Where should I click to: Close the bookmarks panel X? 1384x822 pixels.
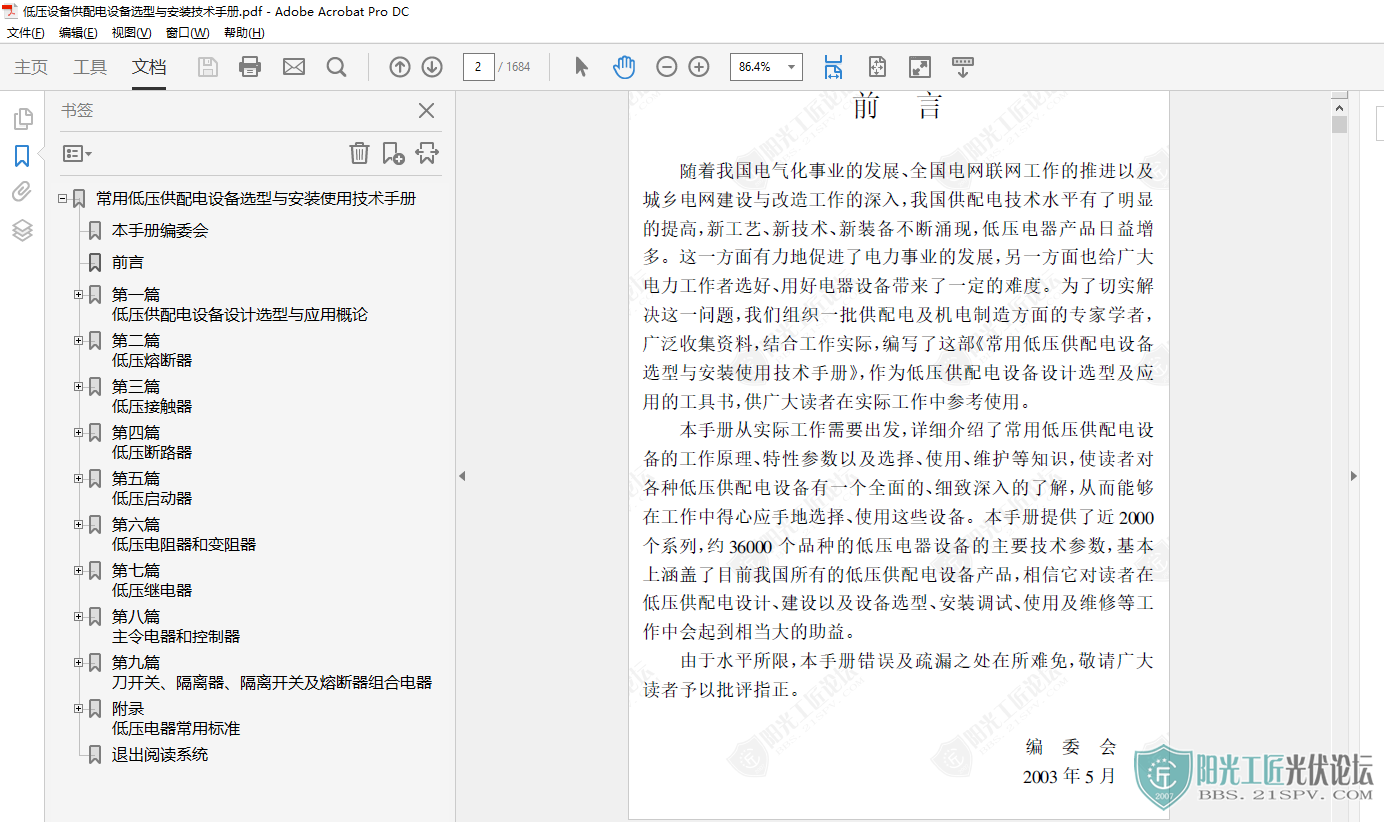click(426, 111)
